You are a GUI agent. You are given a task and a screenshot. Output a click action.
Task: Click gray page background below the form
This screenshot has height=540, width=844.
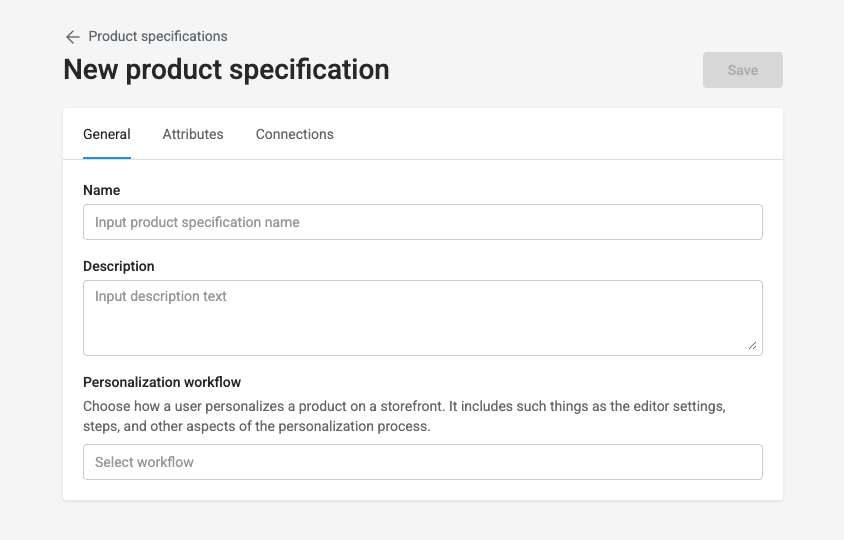click(422, 521)
